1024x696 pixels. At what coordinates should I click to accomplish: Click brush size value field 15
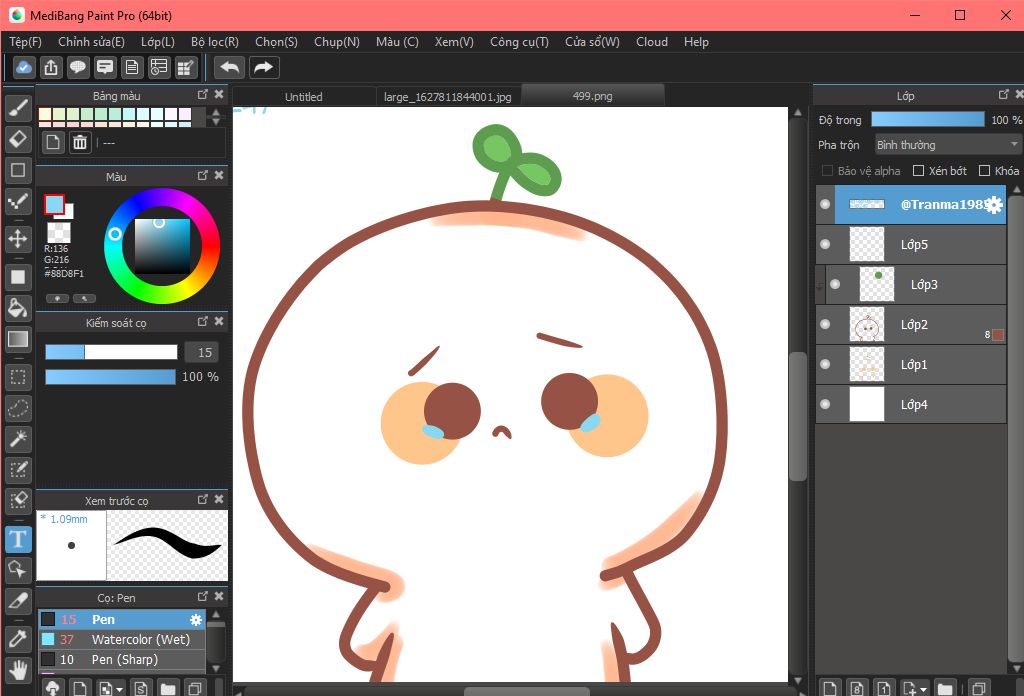tap(200, 353)
